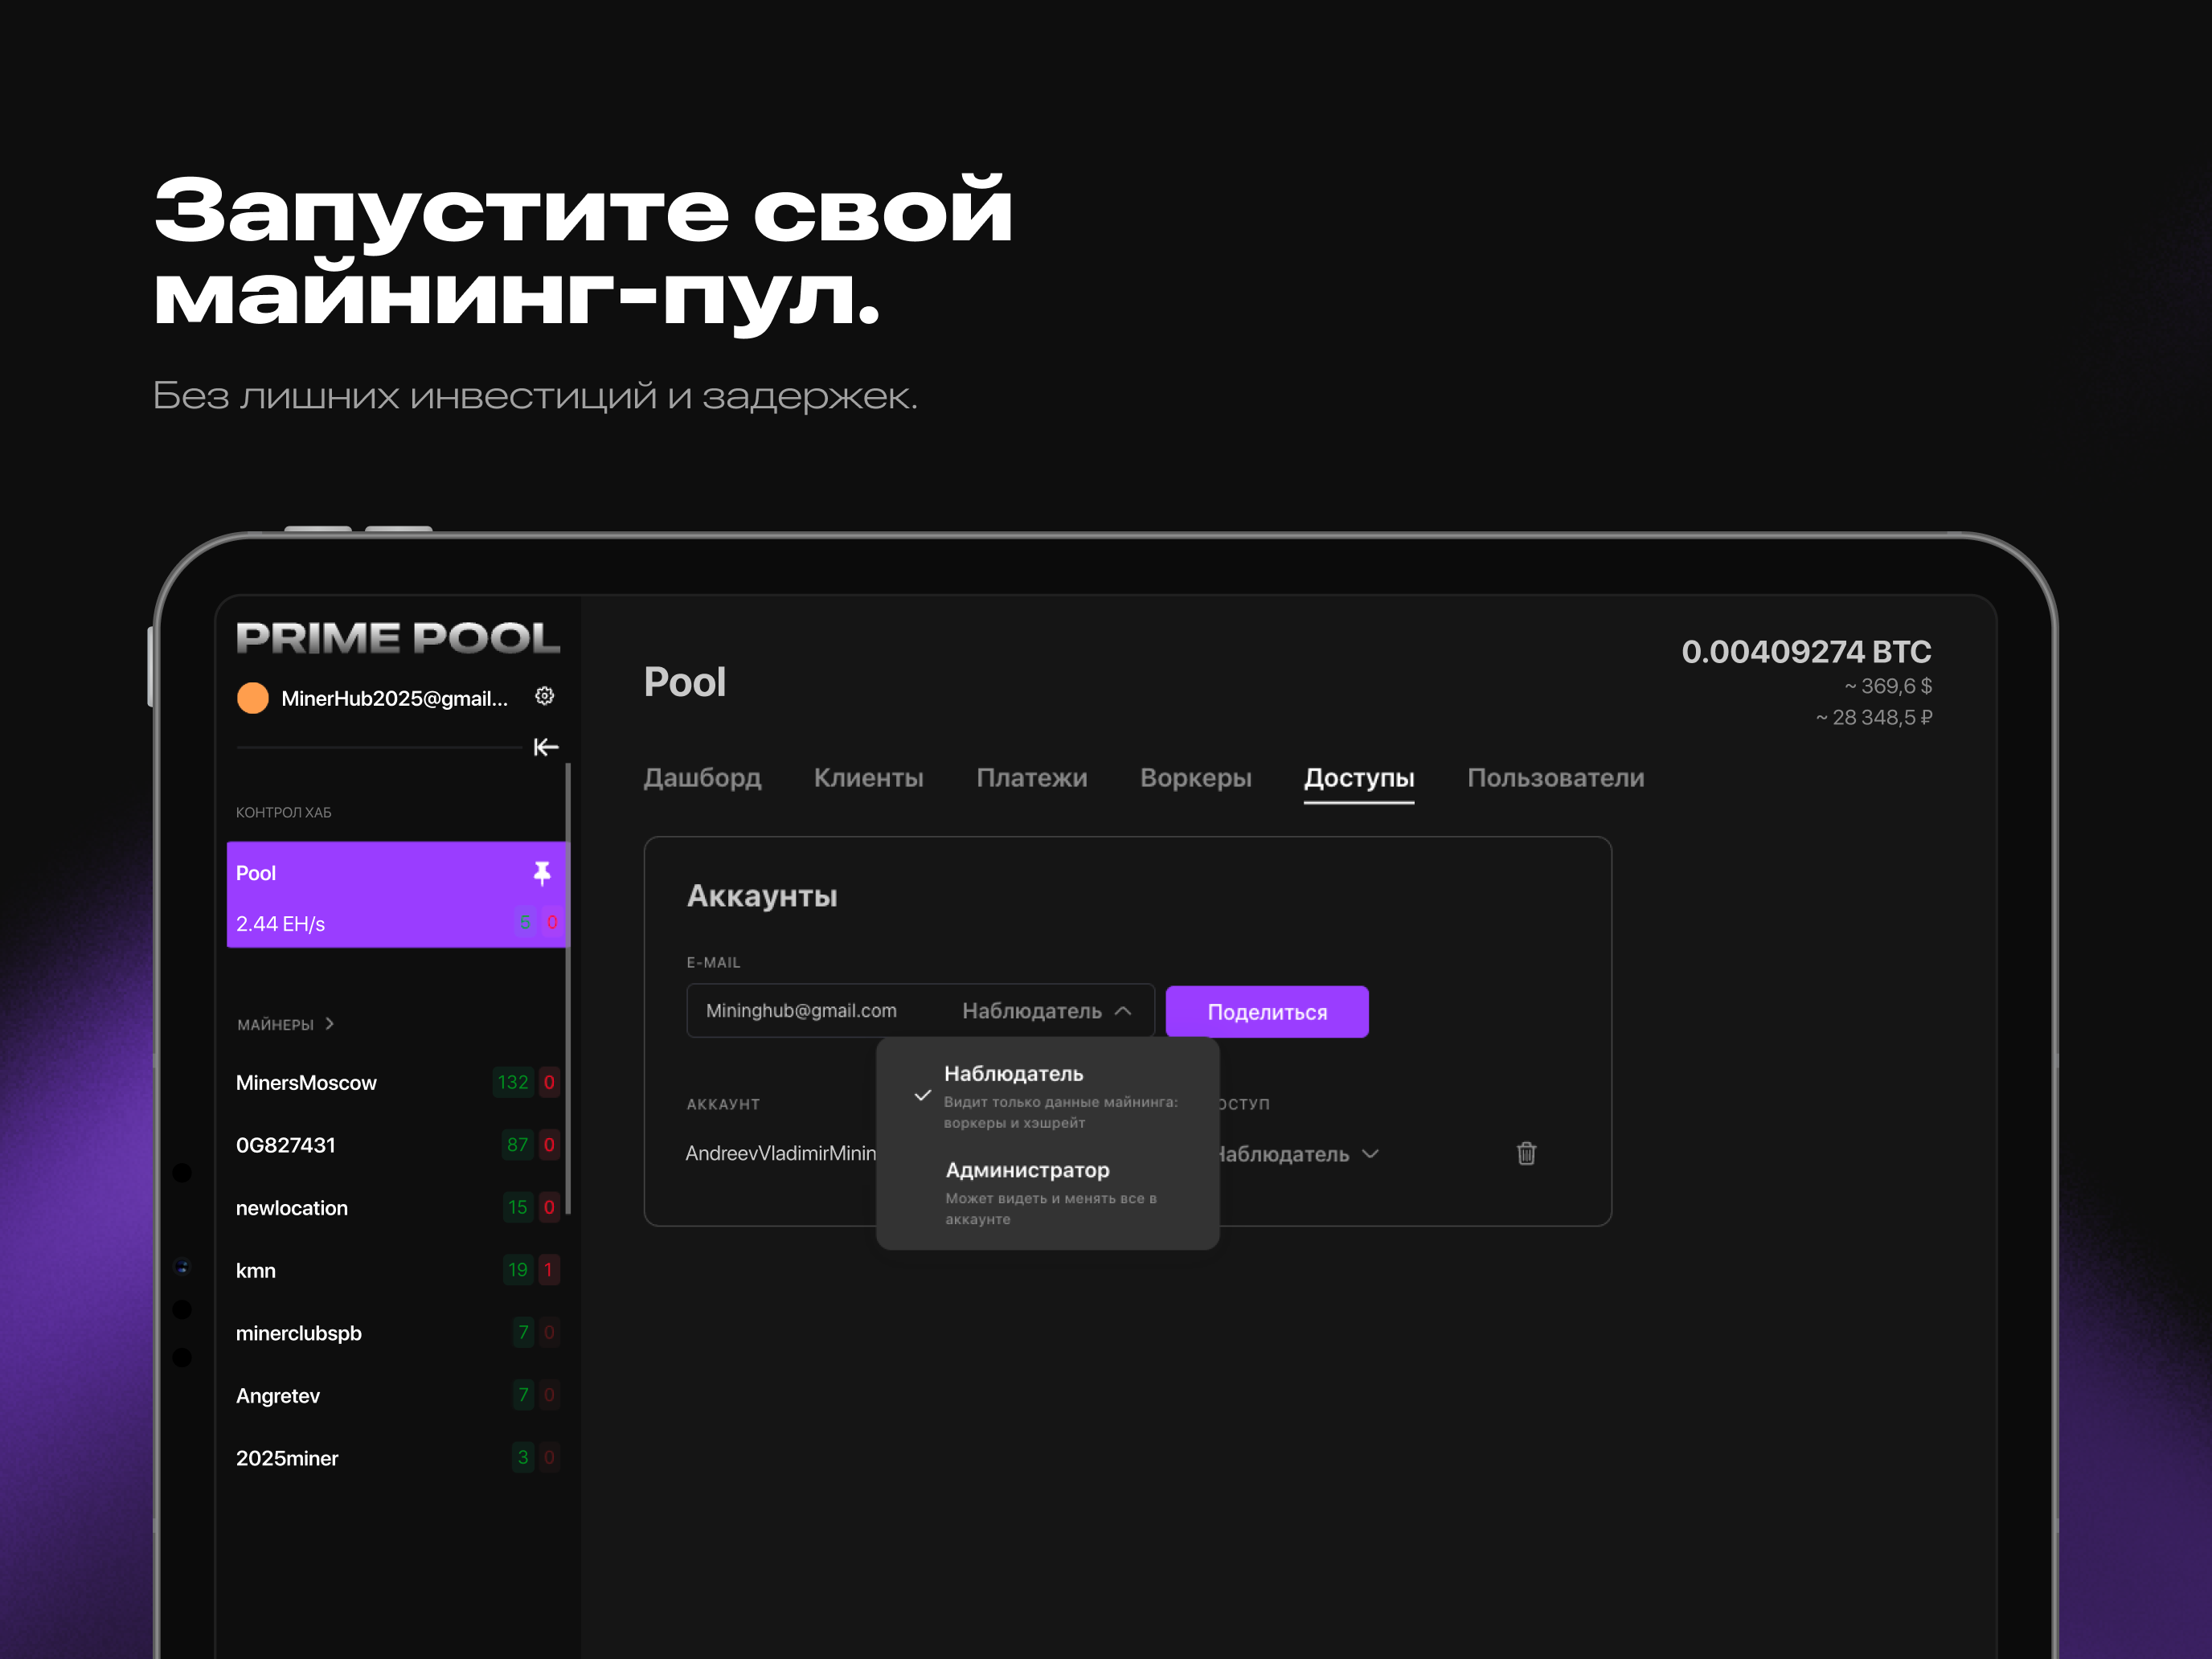Choose Администратор role in dropdown menu

click(x=1047, y=1192)
